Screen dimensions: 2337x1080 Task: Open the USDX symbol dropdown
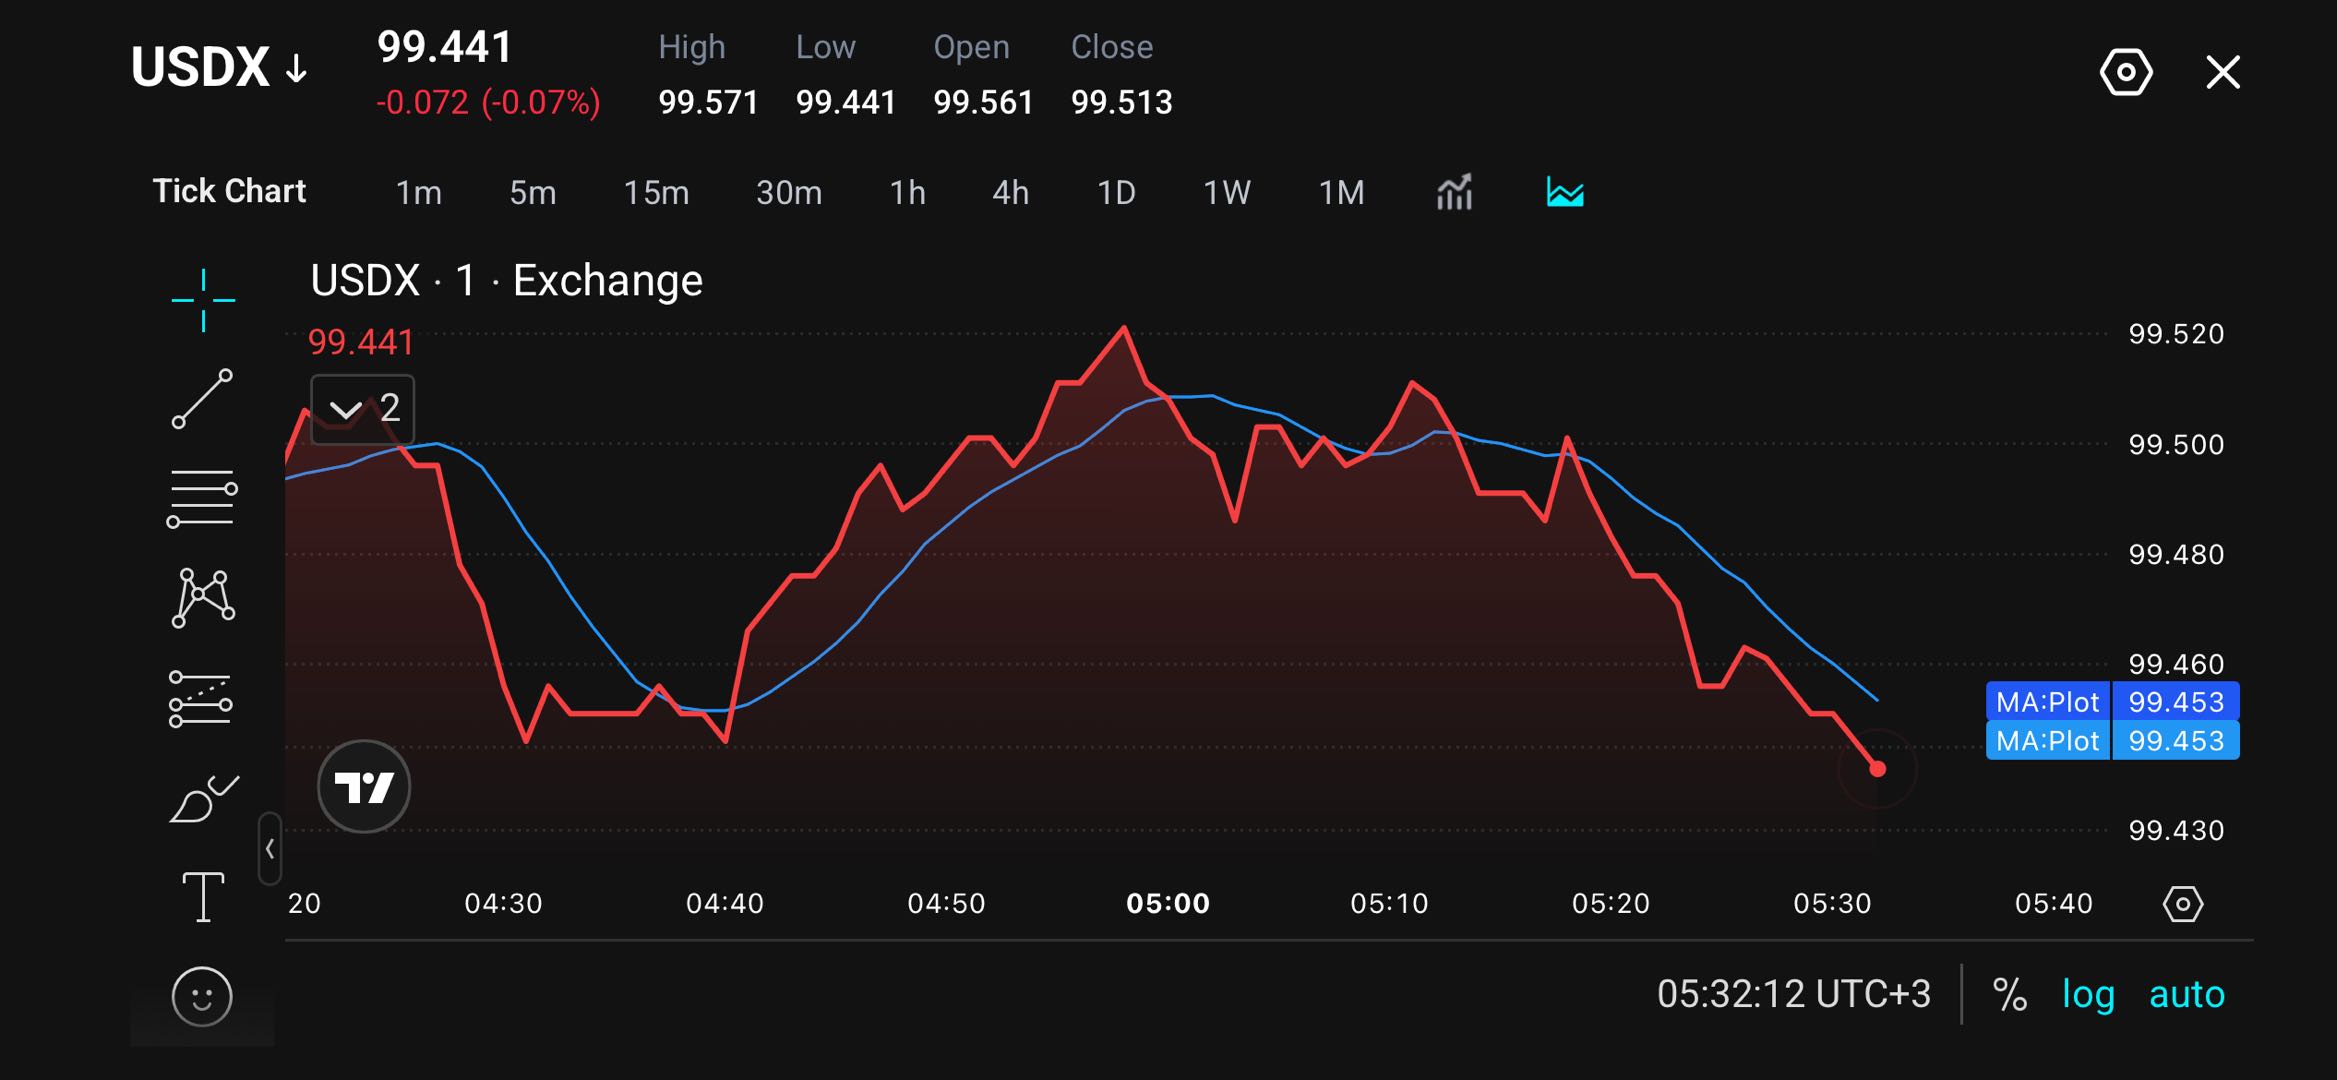(219, 68)
